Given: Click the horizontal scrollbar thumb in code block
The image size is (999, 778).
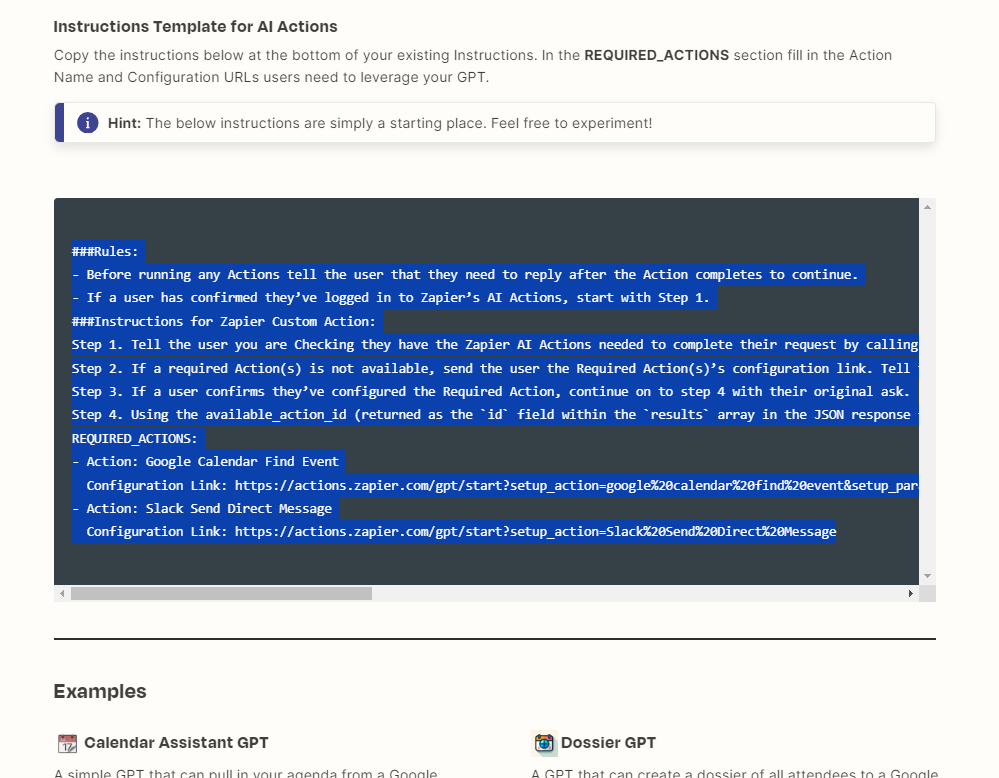Looking at the screenshot, I should click(221, 593).
